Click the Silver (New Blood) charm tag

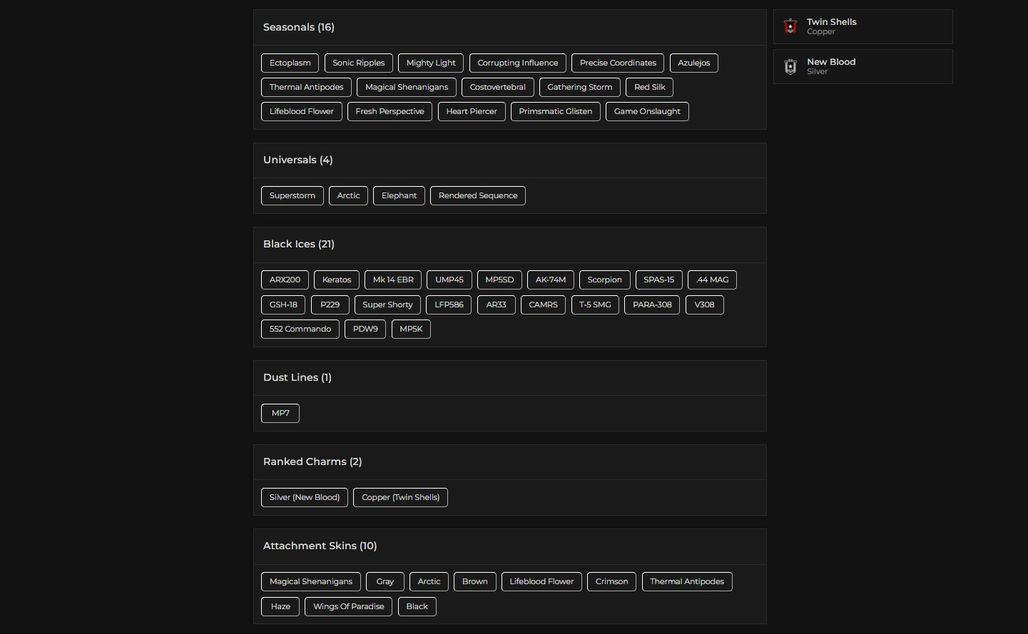[304, 498]
